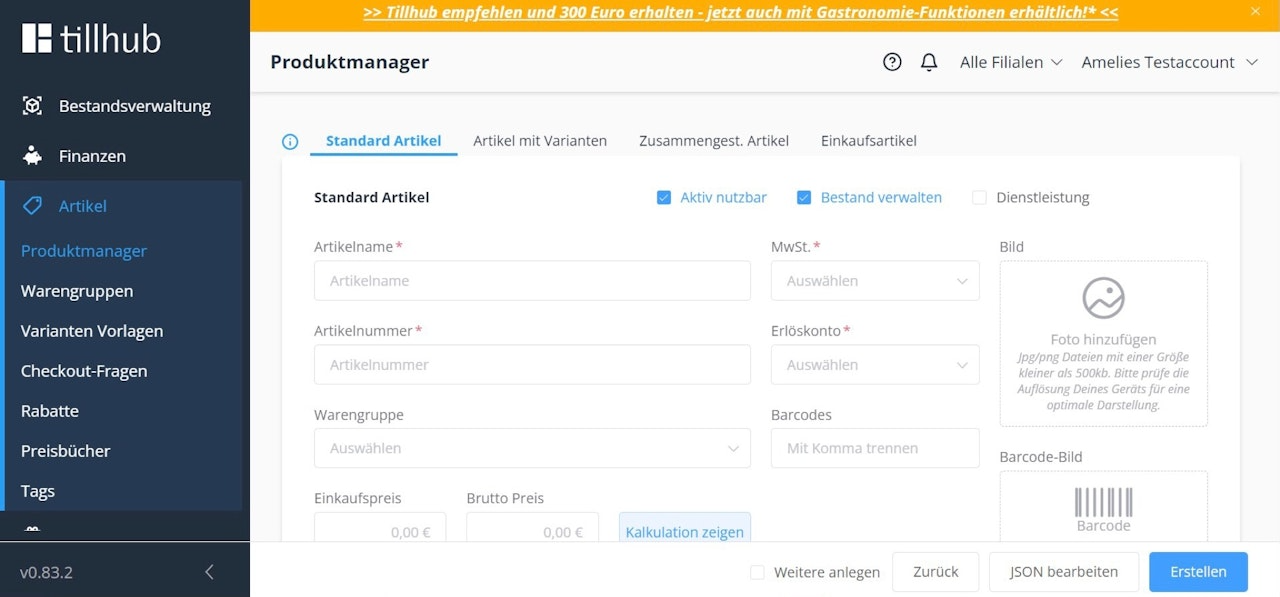The width and height of the screenshot is (1280, 597).
Task: Click into the Artikelname input field
Action: [x=532, y=281]
